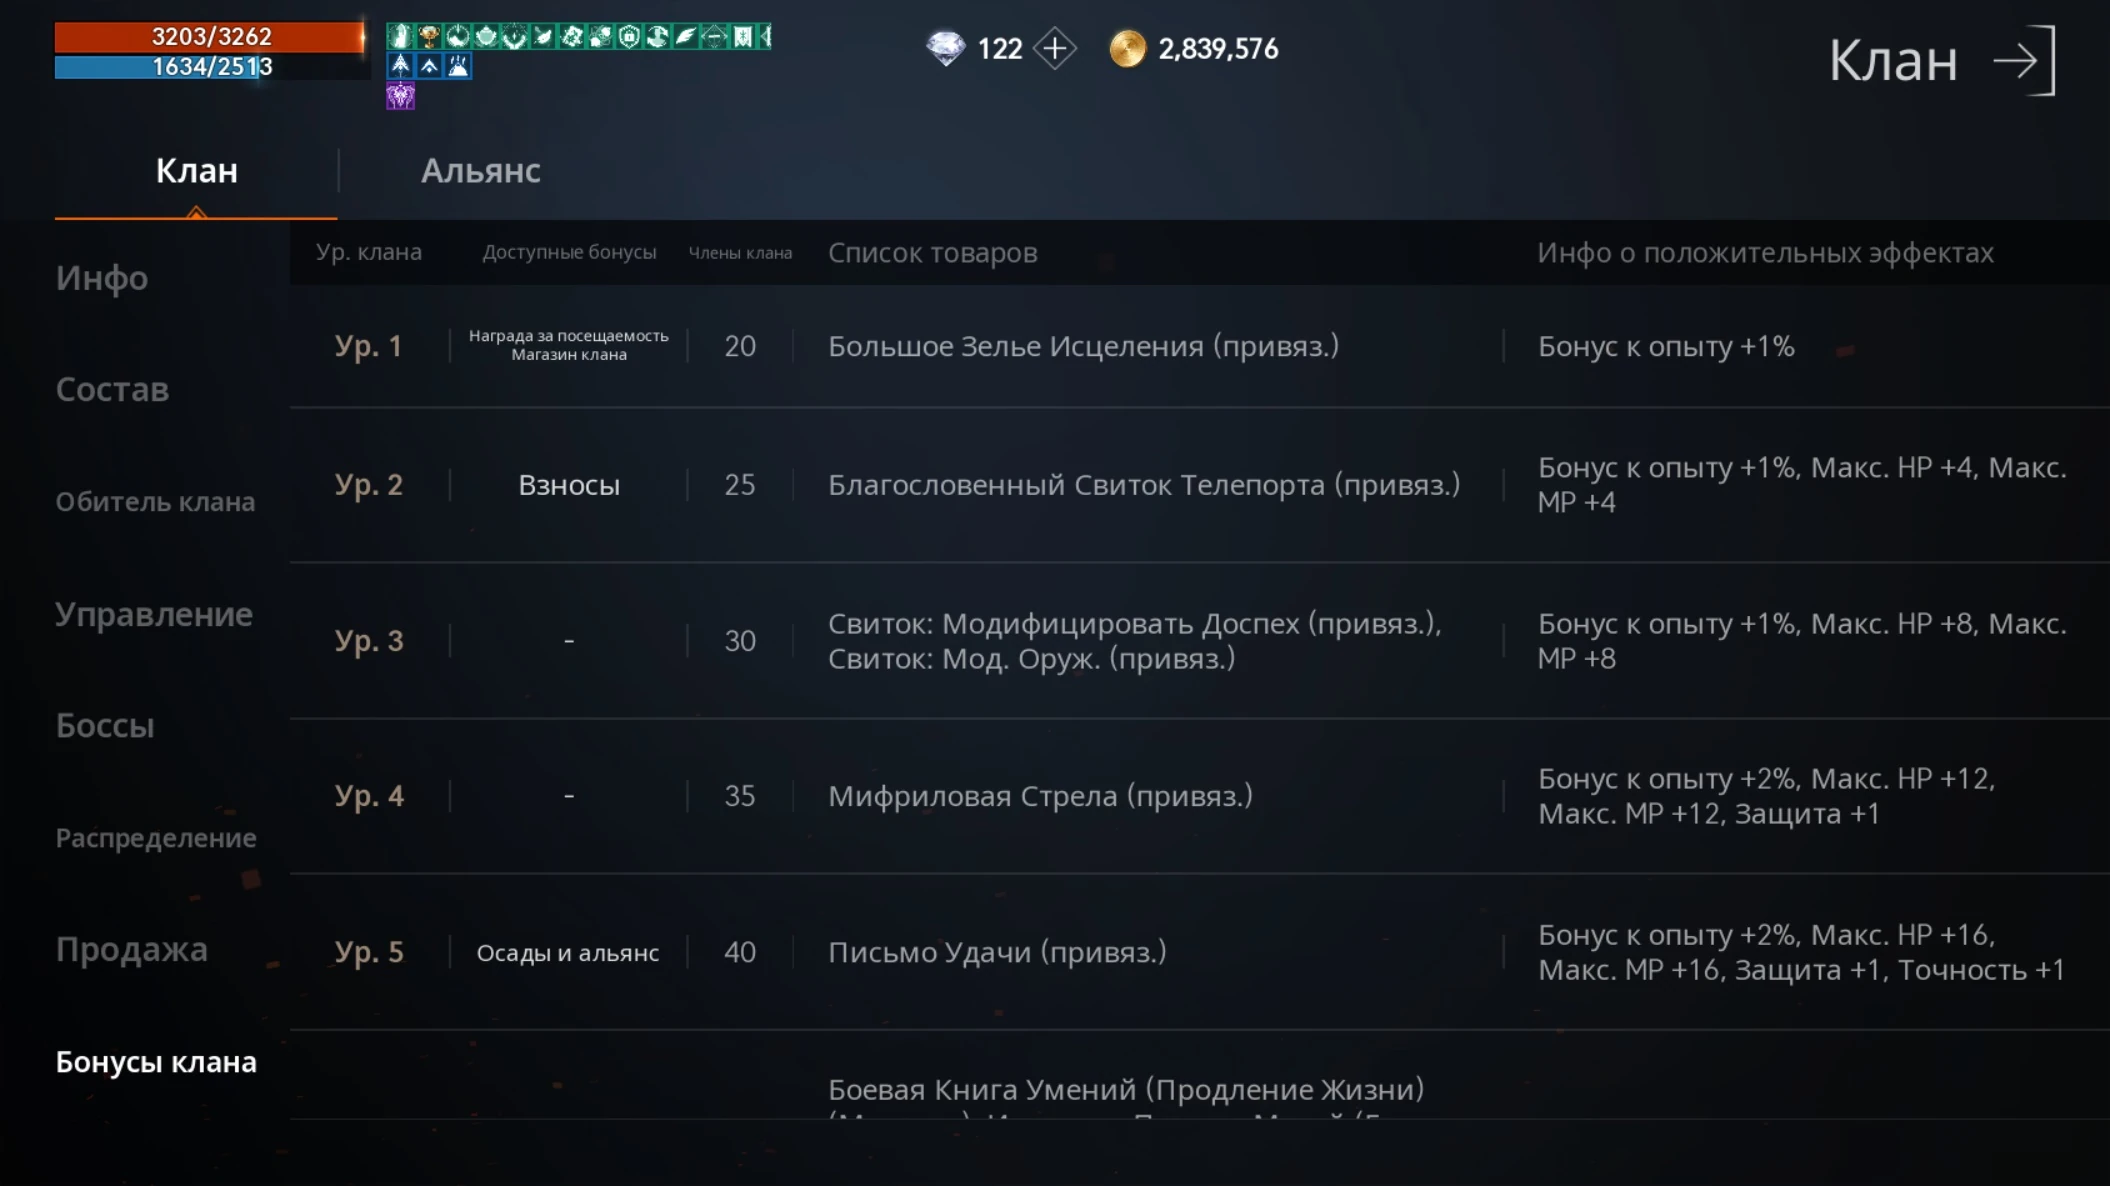The width and height of the screenshot is (2110, 1186).
Task: Click the diamond currency icon
Action: click(945, 48)
